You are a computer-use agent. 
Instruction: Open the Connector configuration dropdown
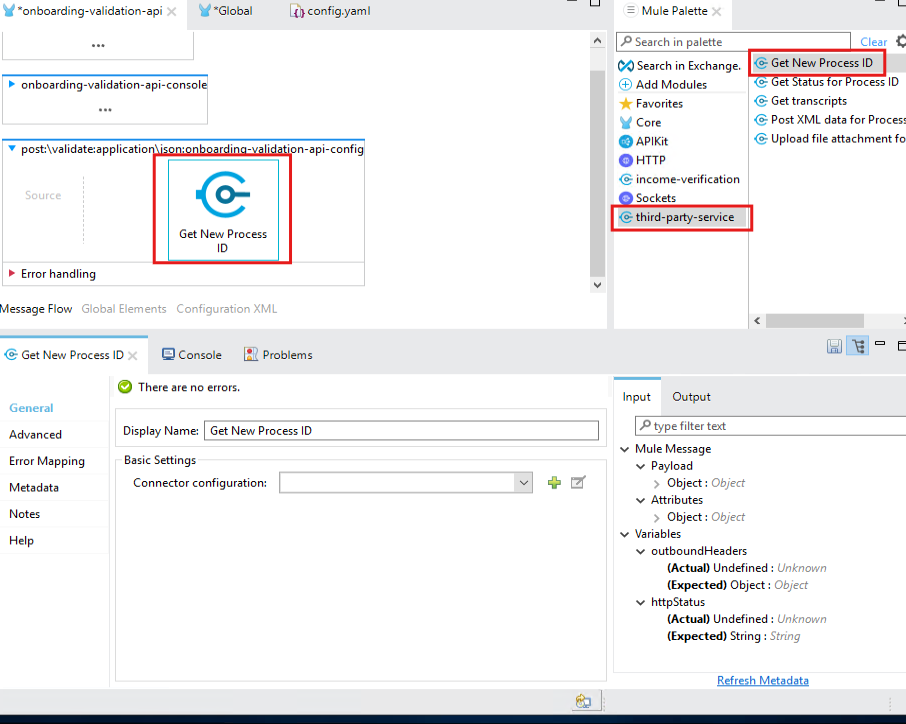point(523,483)
